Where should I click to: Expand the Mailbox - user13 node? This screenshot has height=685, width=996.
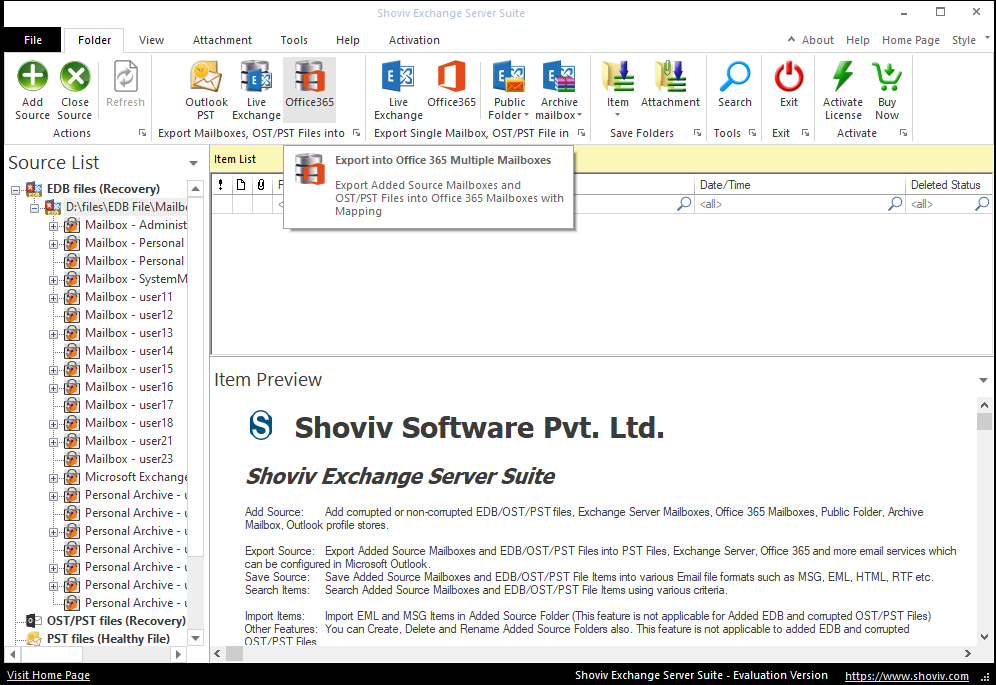coord(53,334)
